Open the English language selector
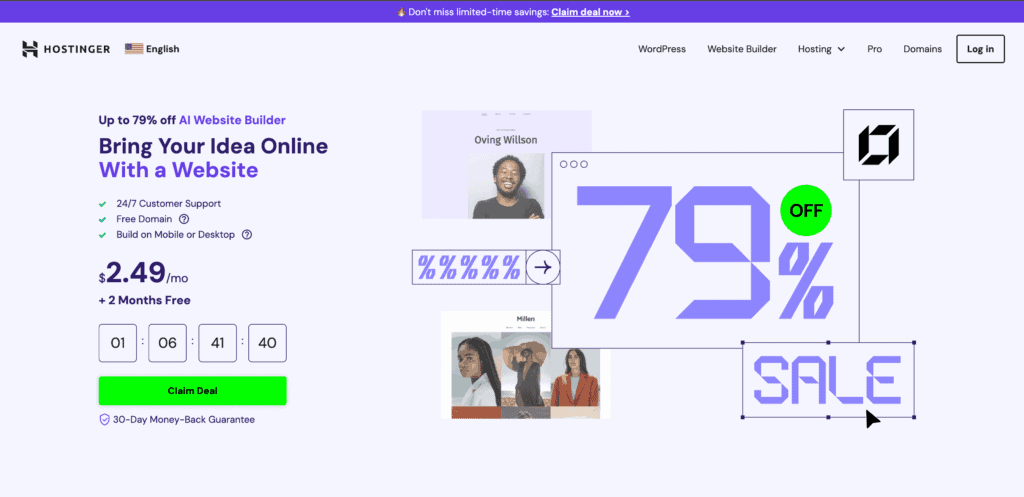1024x497 pixels. click(152, 49)
